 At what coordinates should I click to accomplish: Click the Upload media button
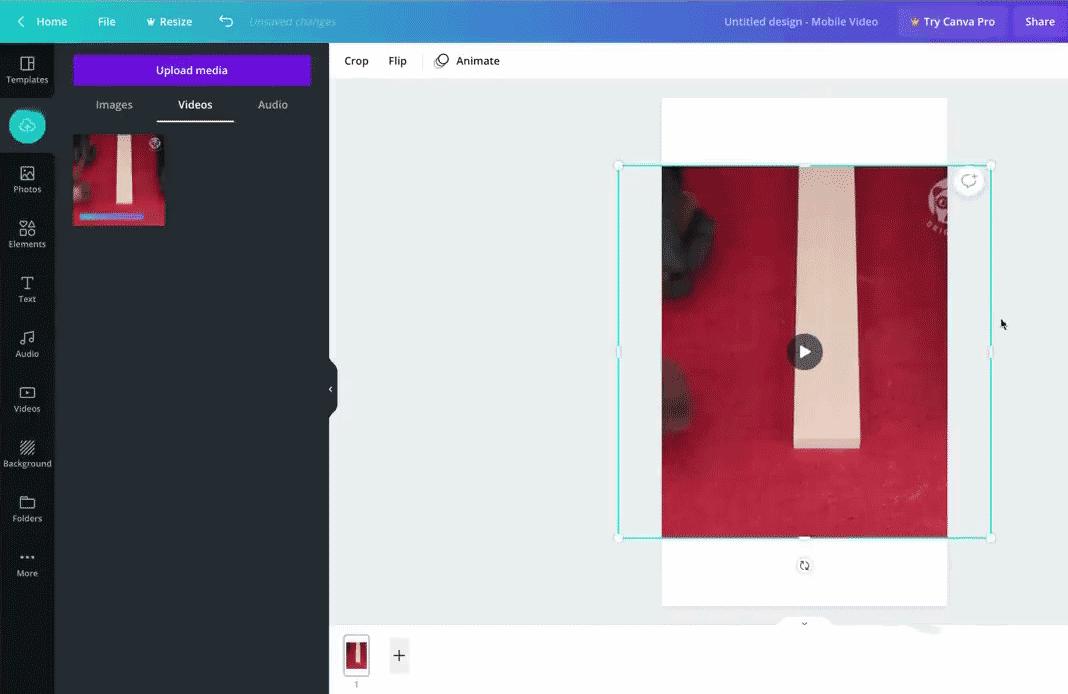192,71
